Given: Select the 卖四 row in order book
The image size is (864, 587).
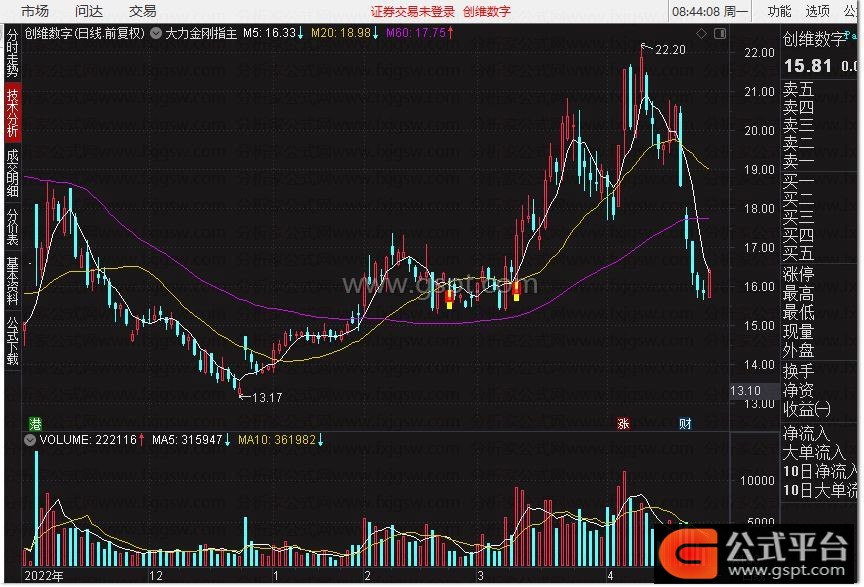Looking at the screenshot, I should tap(798, 107).
